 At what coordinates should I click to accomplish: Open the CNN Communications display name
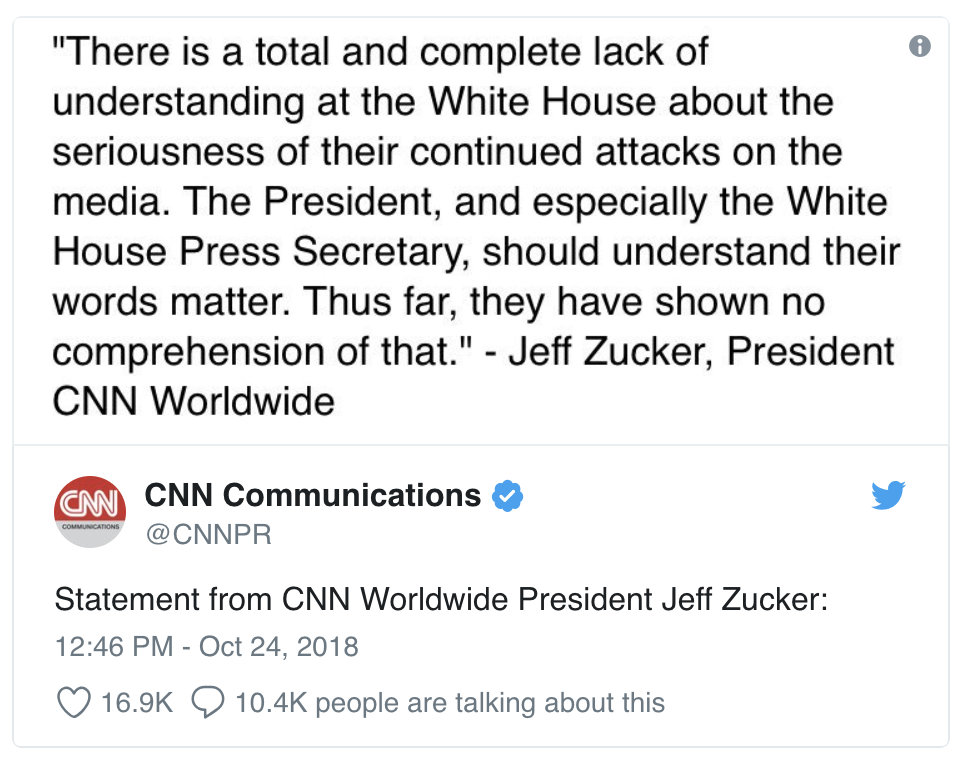[x=312, y=496]
